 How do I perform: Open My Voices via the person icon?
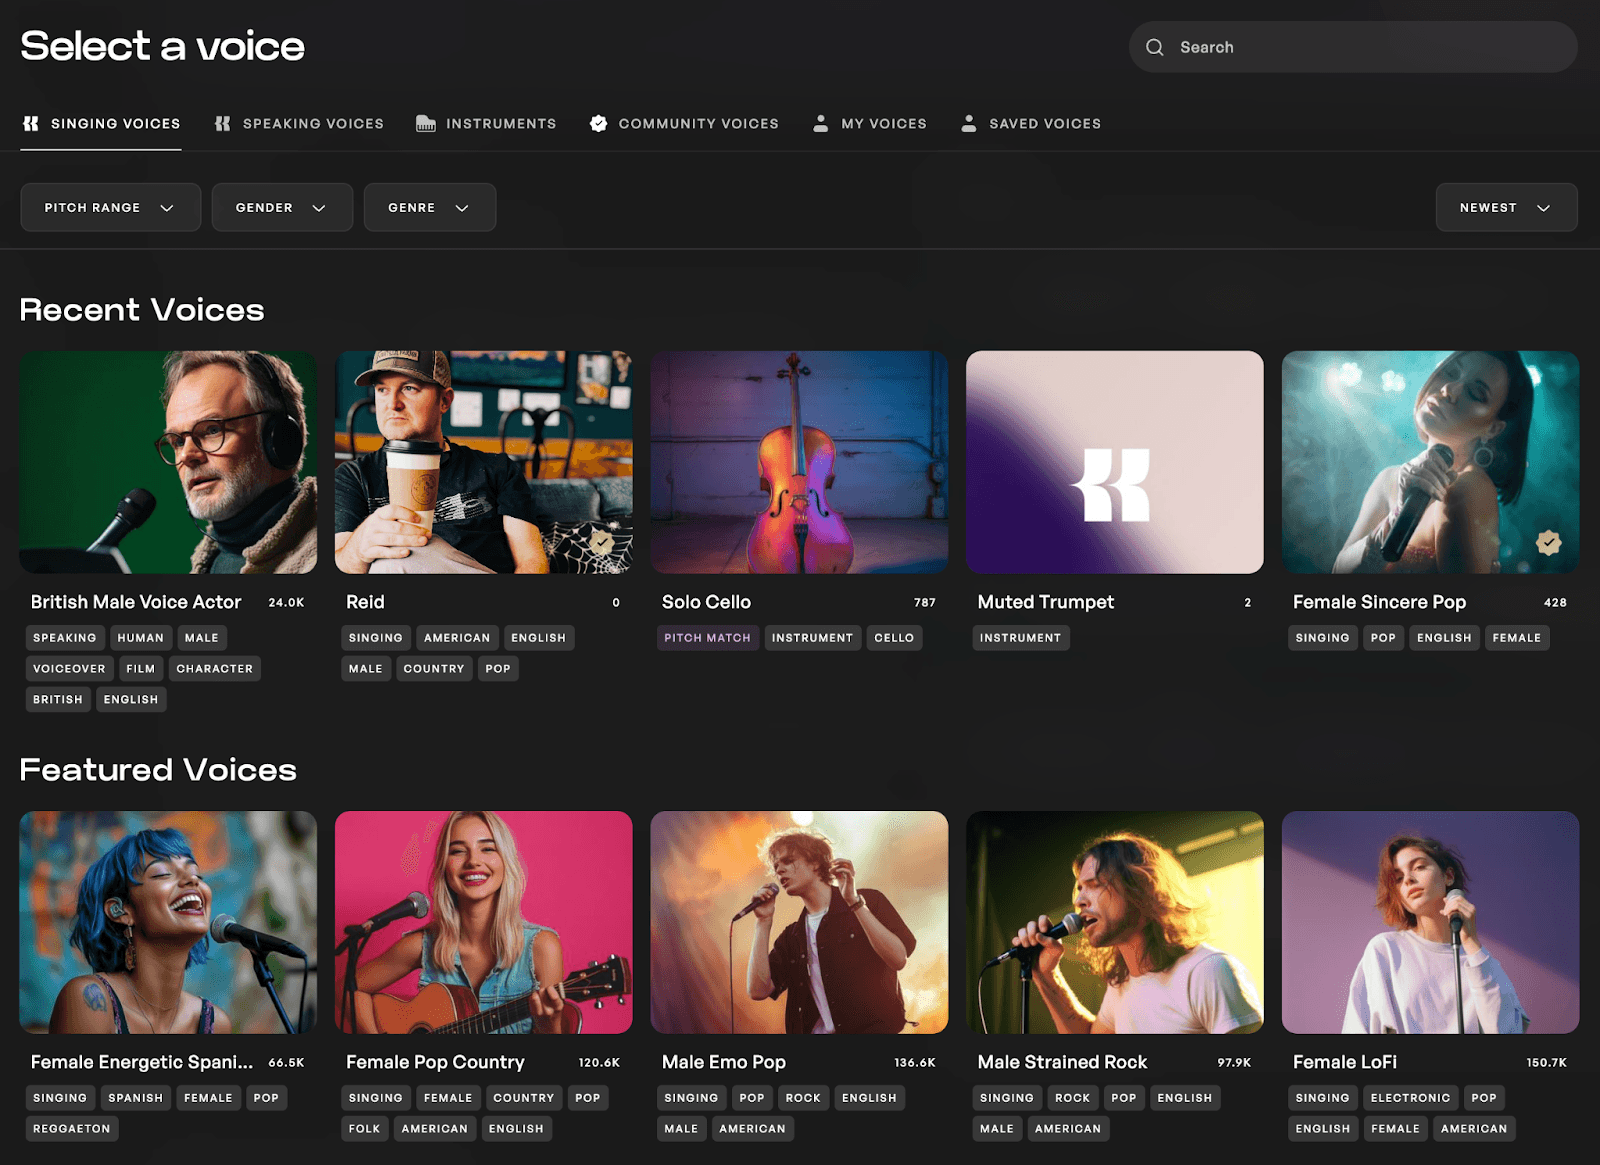[820, 123]
